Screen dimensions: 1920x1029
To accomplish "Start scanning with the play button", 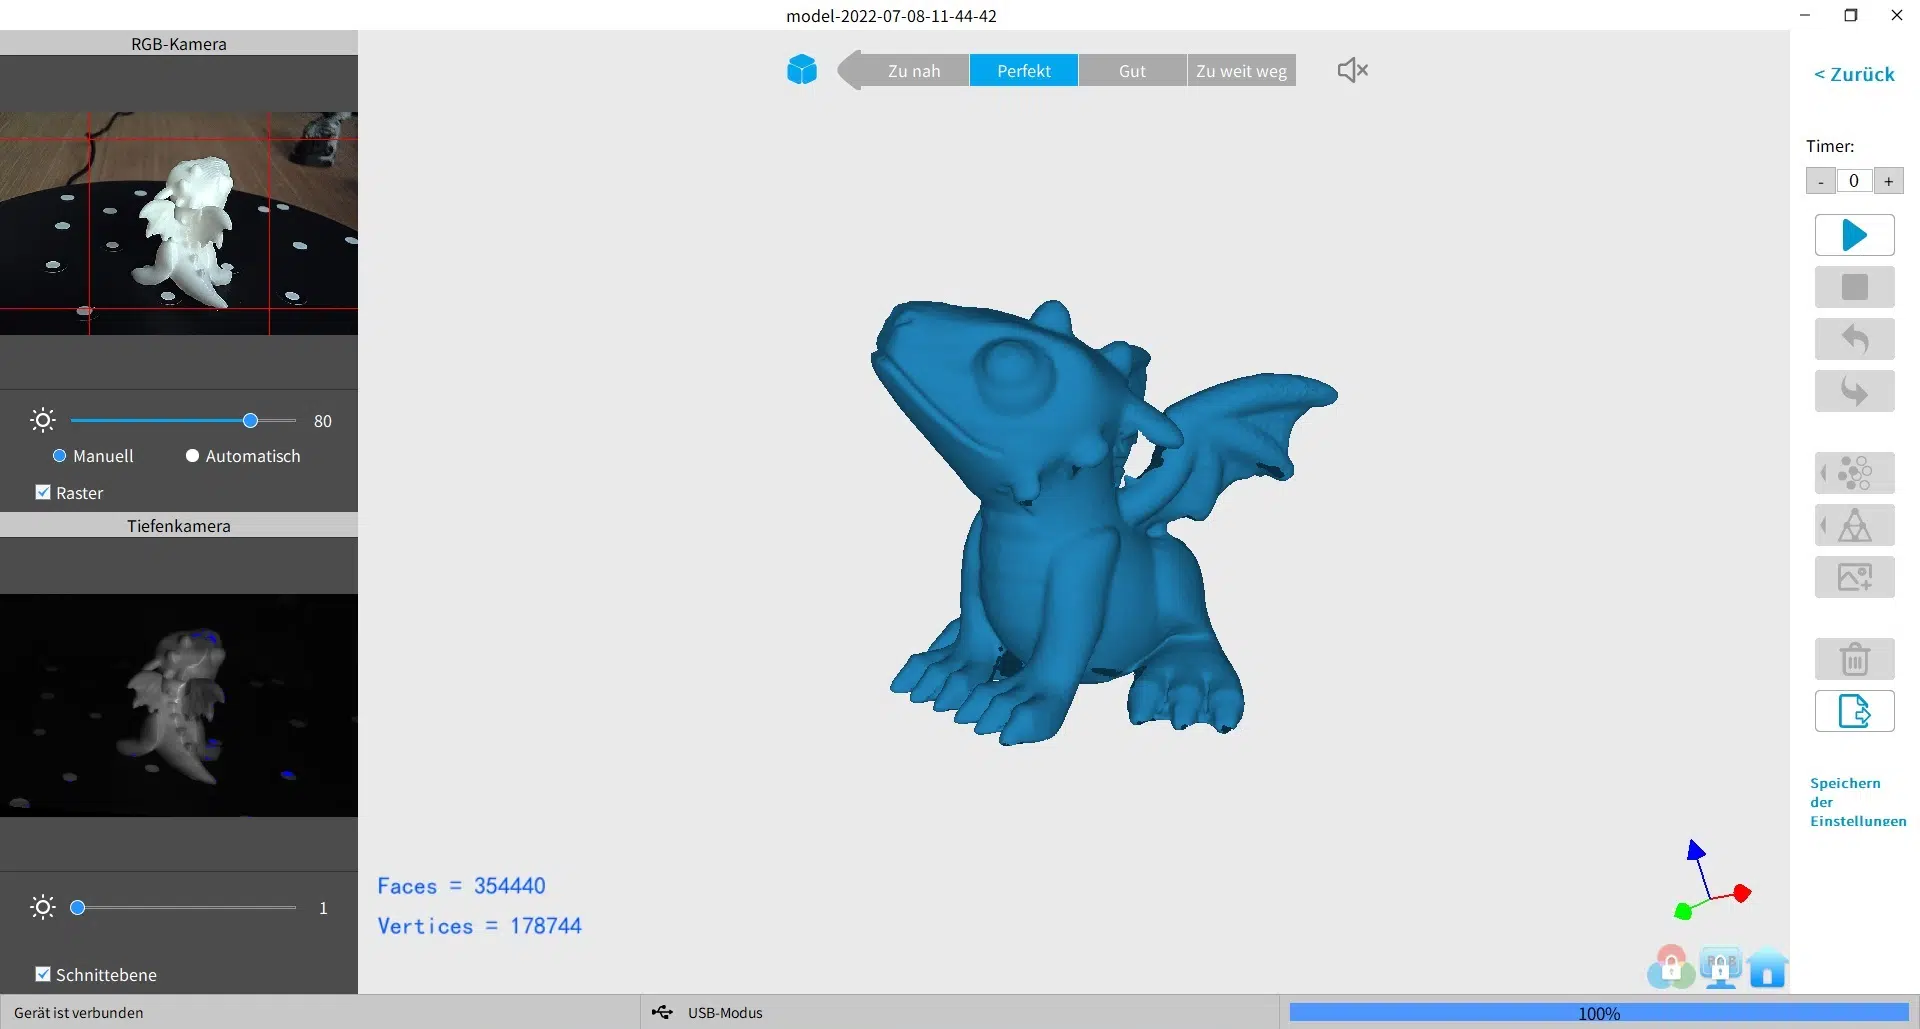I will (1854, 235).
